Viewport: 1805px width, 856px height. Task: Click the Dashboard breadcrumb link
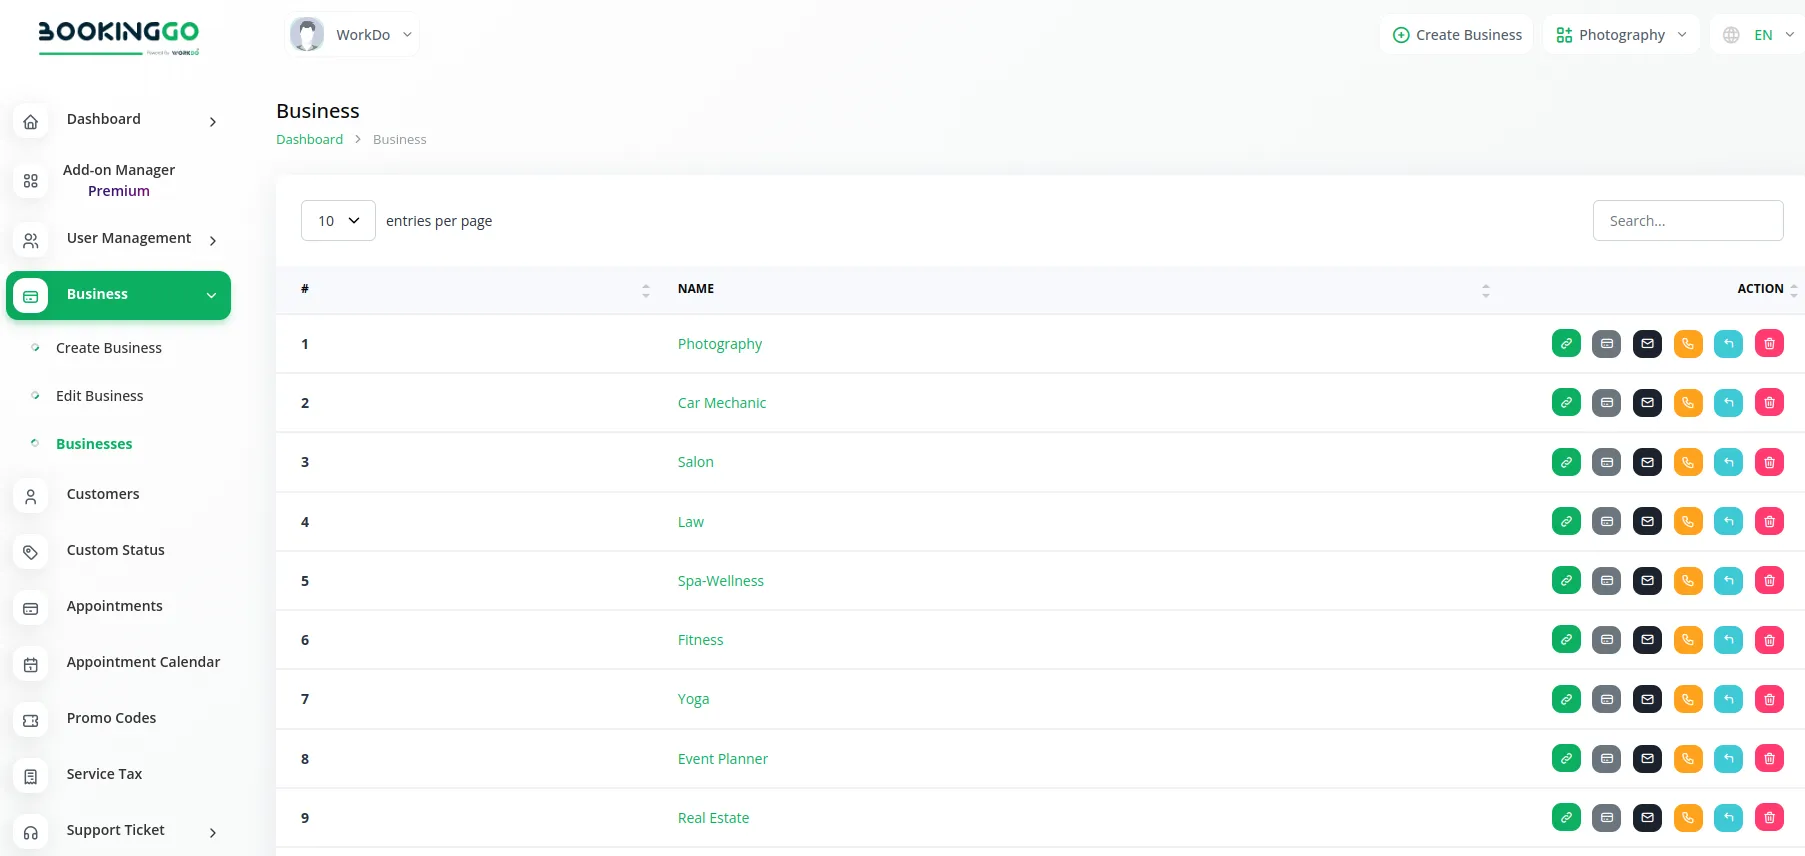click(x=310, y=140)
